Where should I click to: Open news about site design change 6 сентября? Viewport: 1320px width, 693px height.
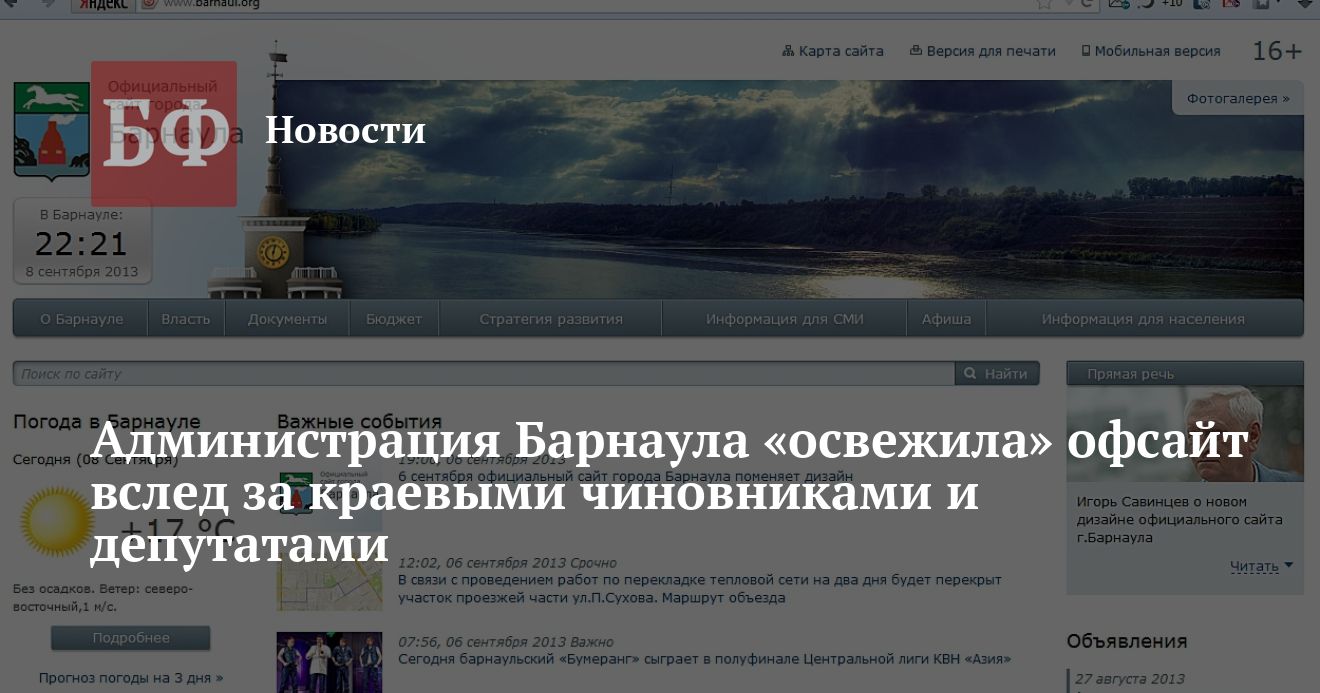626,477
